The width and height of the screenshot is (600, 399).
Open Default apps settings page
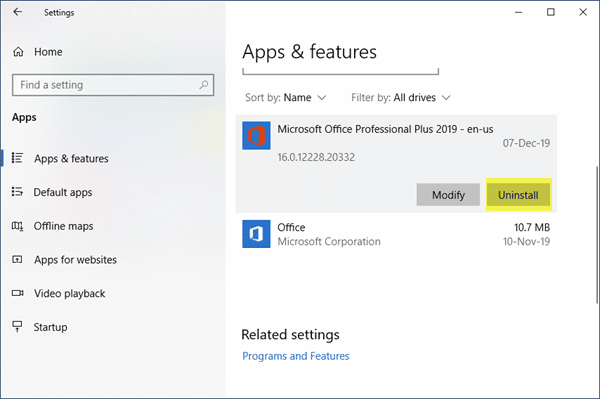coord(63,192)
